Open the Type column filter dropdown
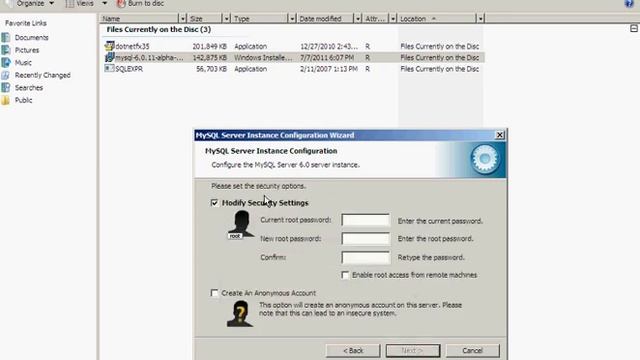The image size is (640, 360). coord(291,19)
